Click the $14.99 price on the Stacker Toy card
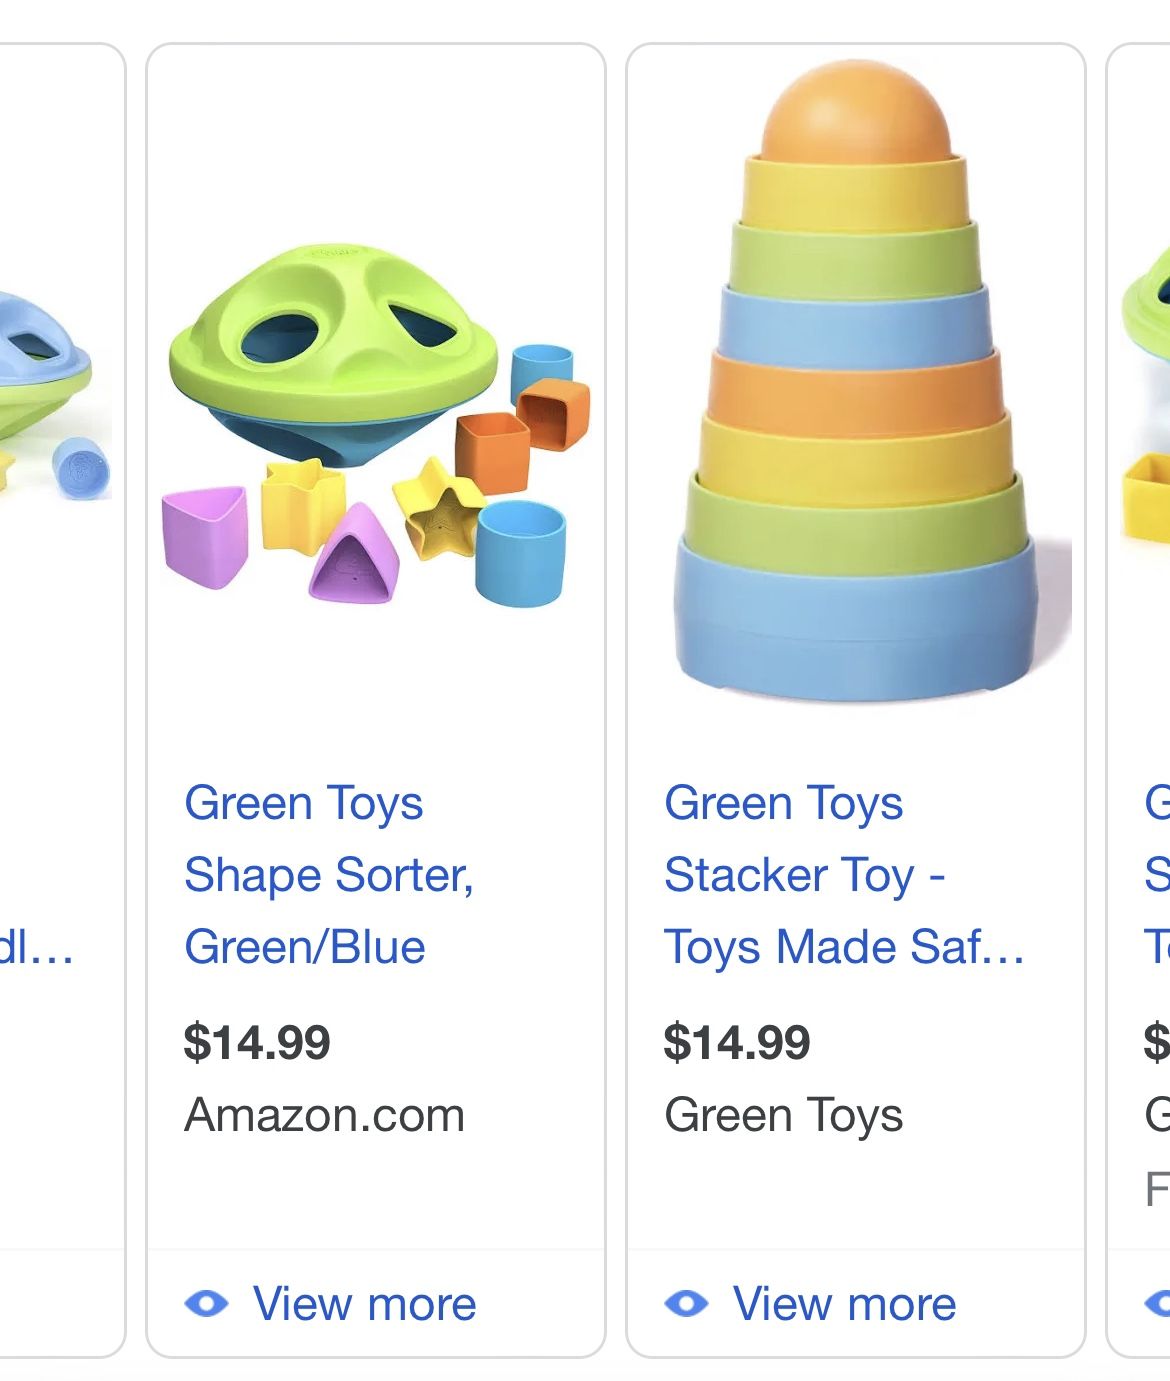This screenshot has height=1381, width=1170. (x=737, y=1042)
